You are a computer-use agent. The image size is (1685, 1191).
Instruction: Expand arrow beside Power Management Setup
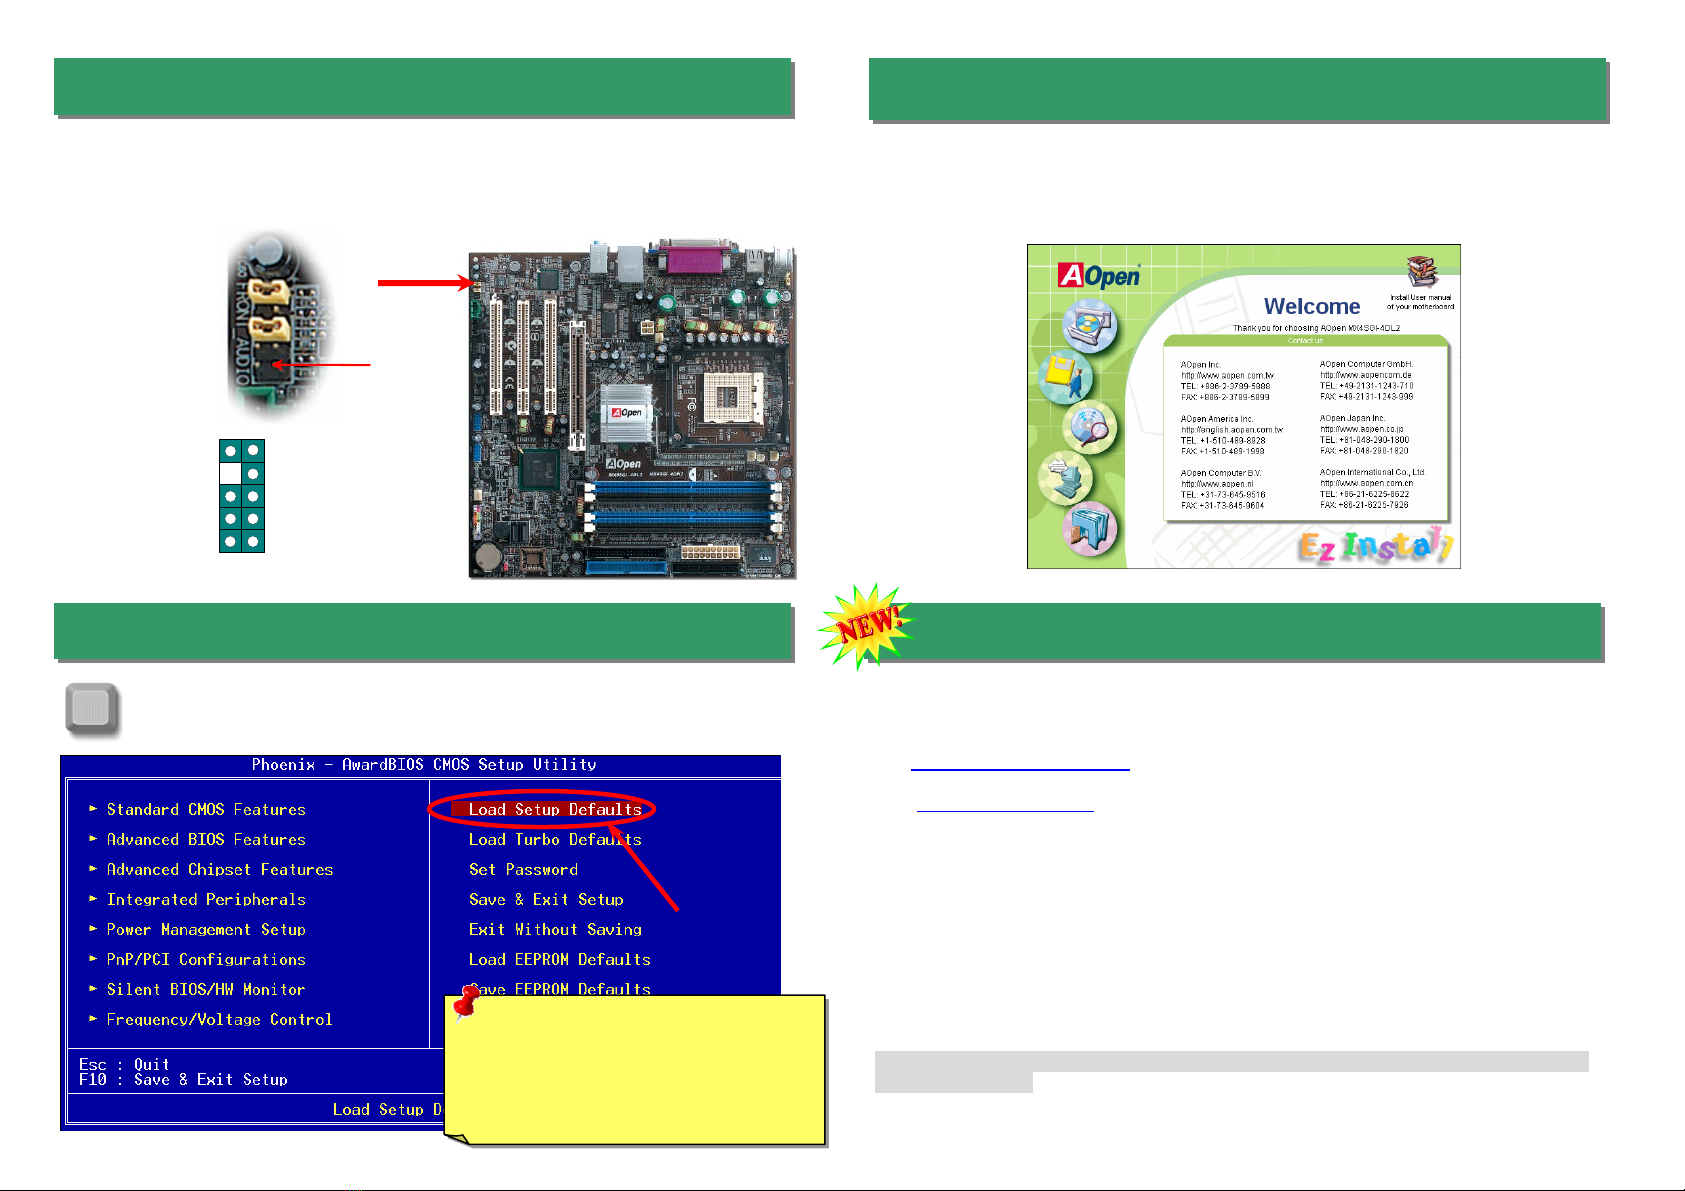coord(93,928)
